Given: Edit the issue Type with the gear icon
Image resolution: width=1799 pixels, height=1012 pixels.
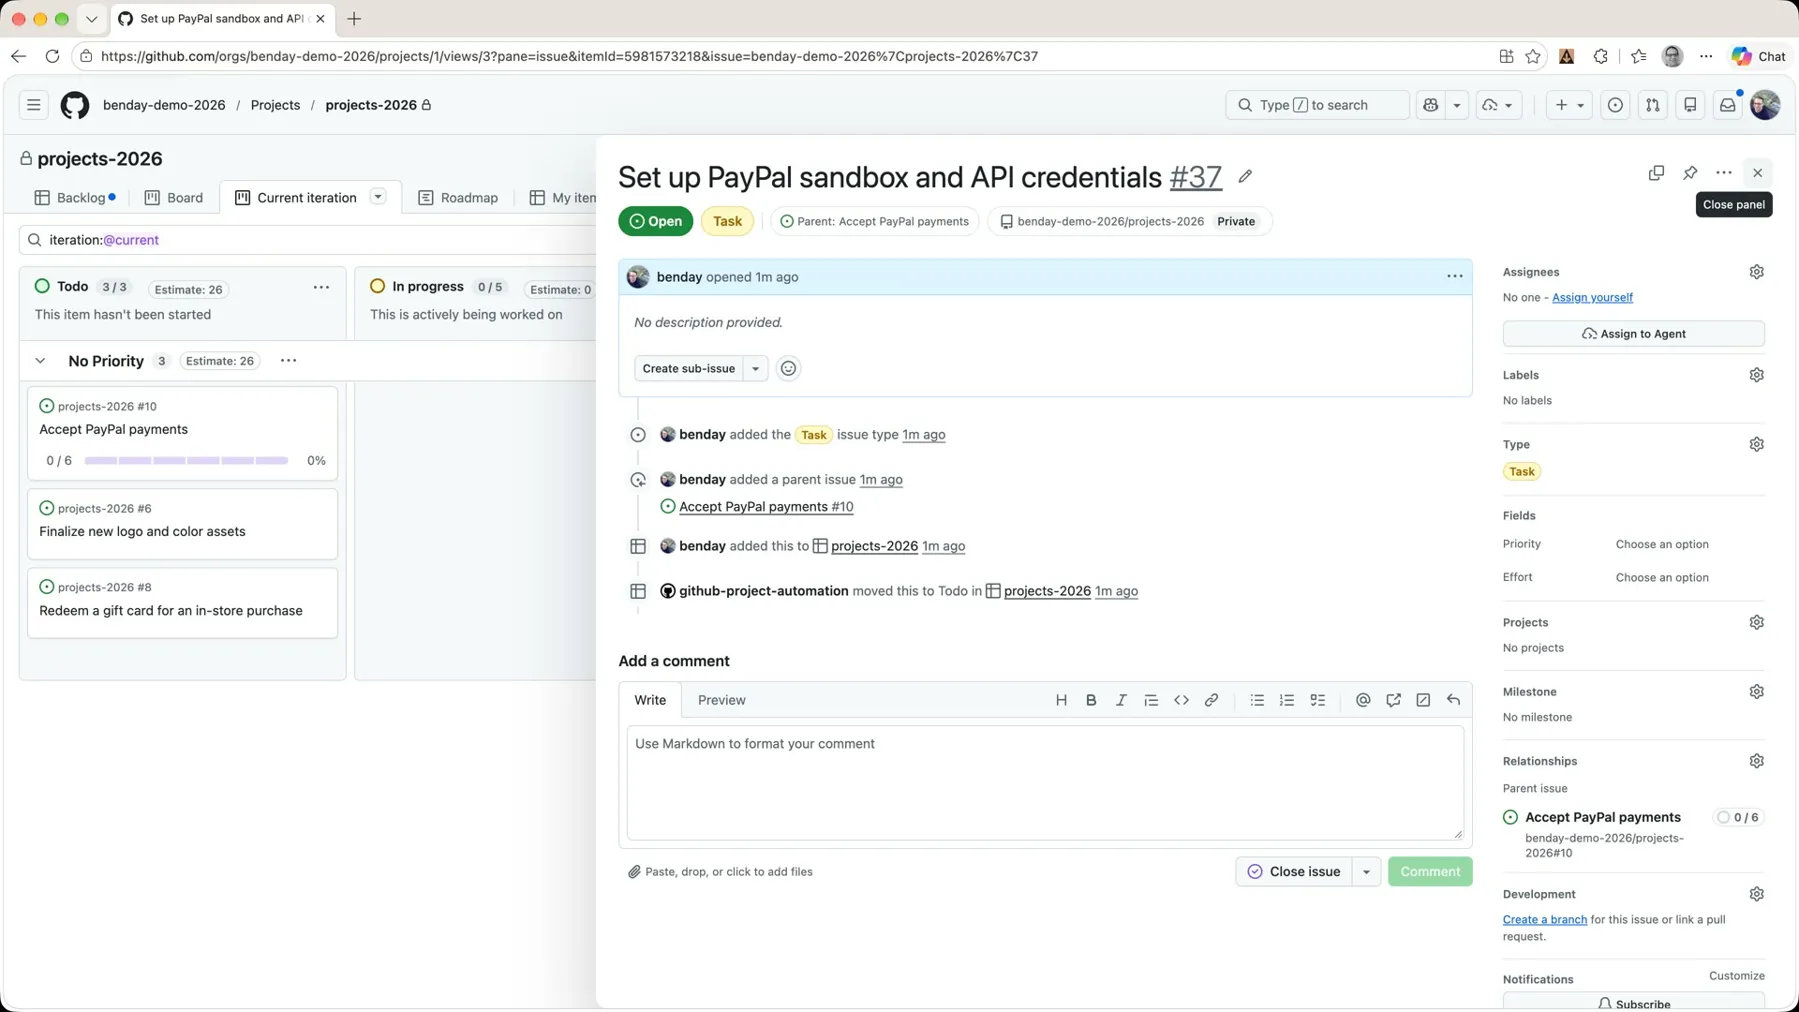Looking at the screenshot, I should [x=1756, y=444].
